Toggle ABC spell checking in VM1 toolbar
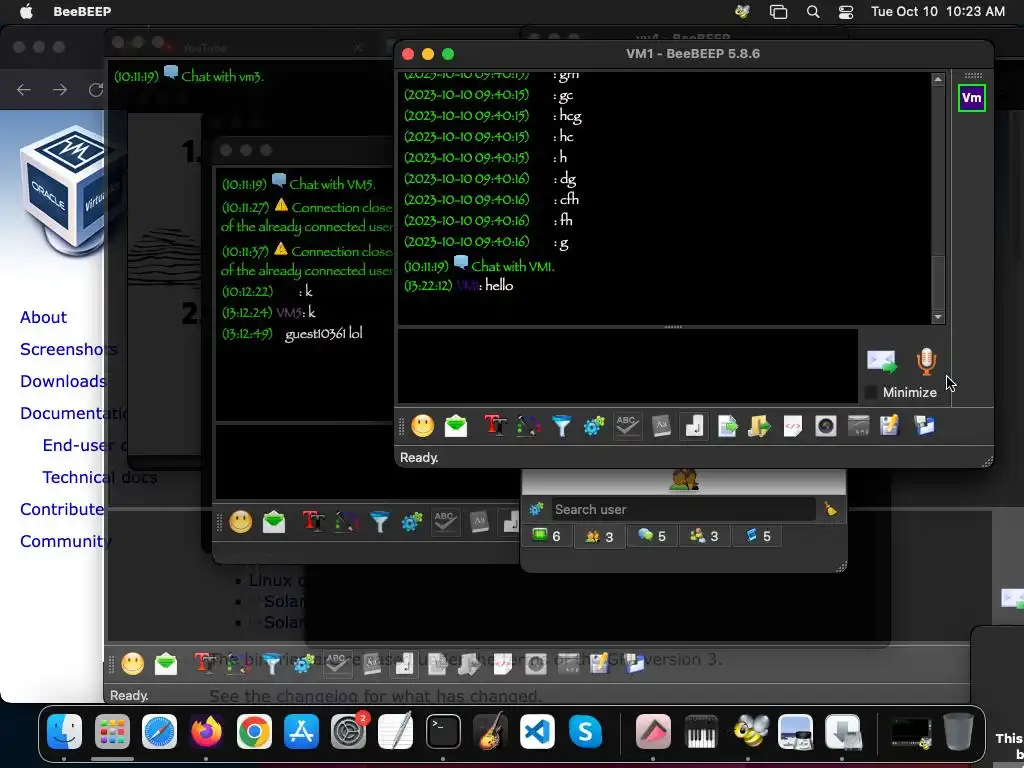This screenshot has height=768, width=1024. [x=627, y=426]
